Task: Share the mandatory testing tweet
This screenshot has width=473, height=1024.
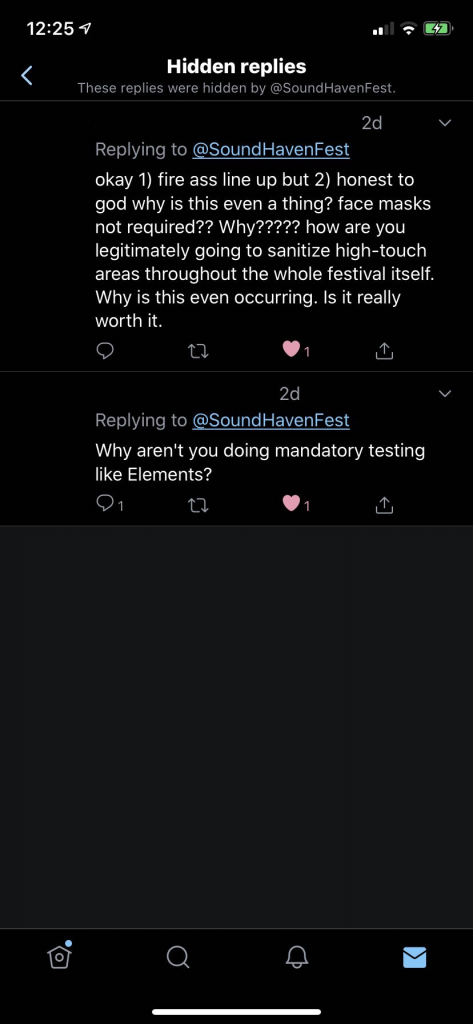Action: click(x=385, y=504)
